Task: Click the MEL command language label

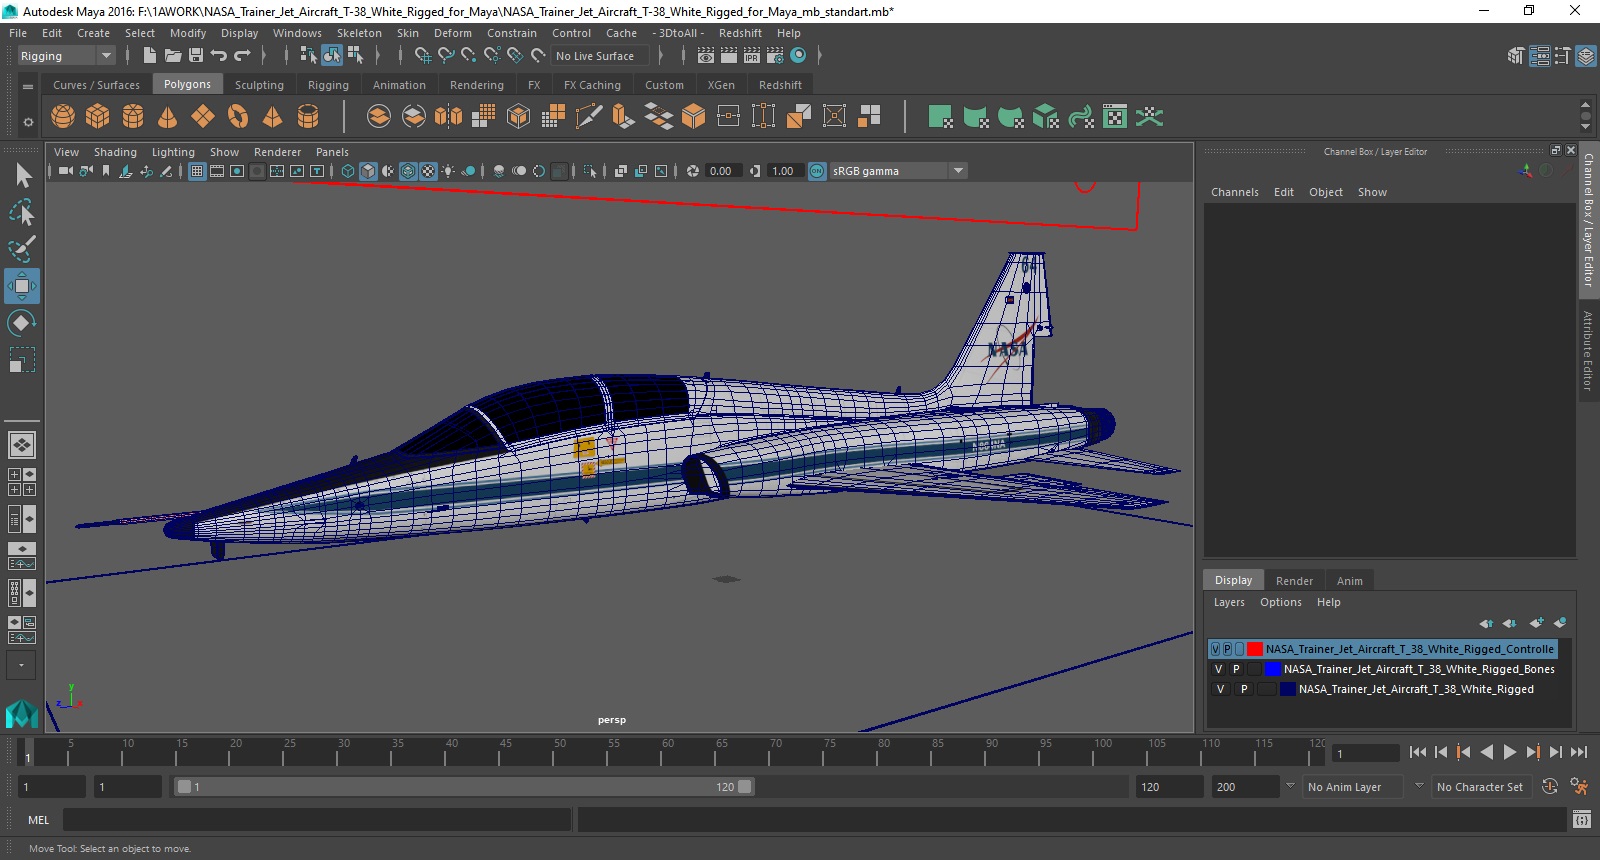Action: point(38,820)
